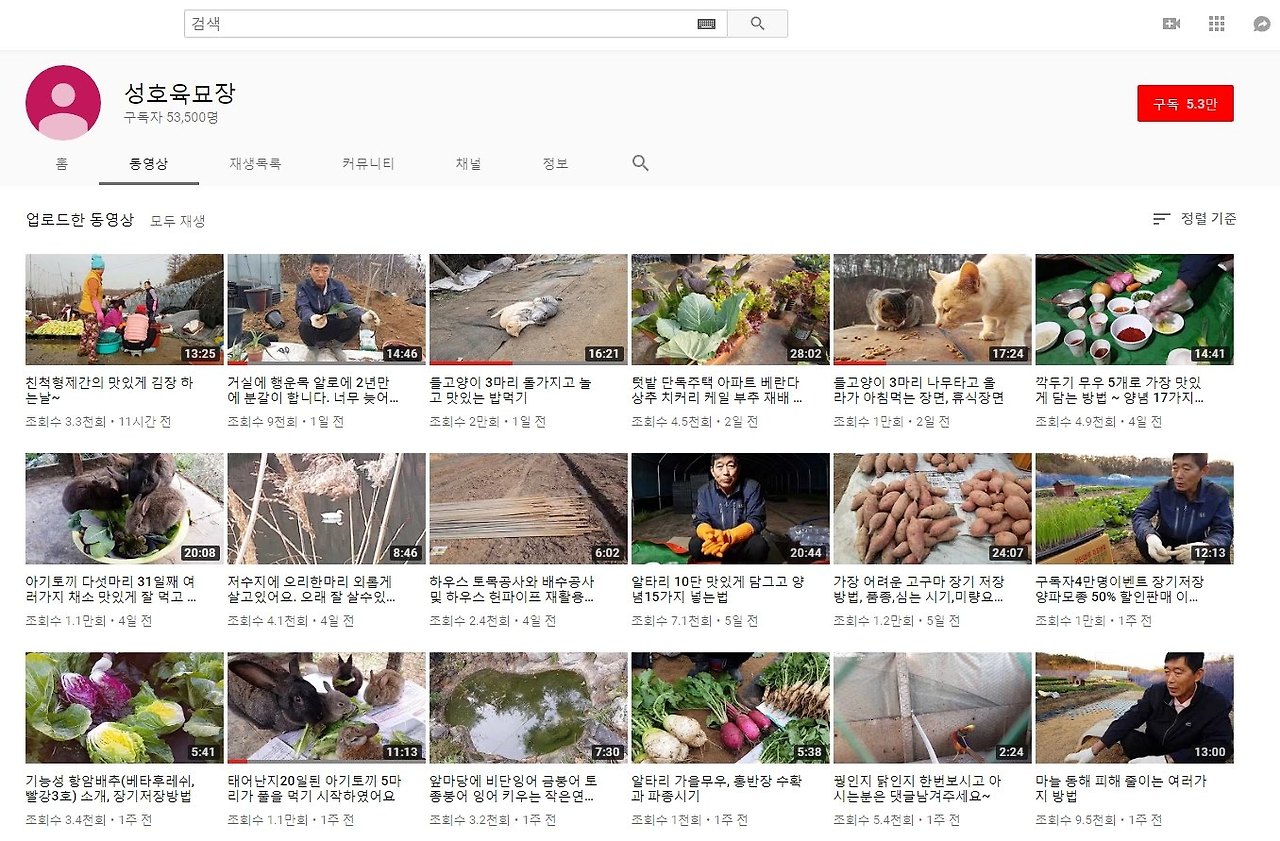Viewport: 1280px width, 841px height.
Task: Show the 정보 tab
Action: [x=555, y=164]
